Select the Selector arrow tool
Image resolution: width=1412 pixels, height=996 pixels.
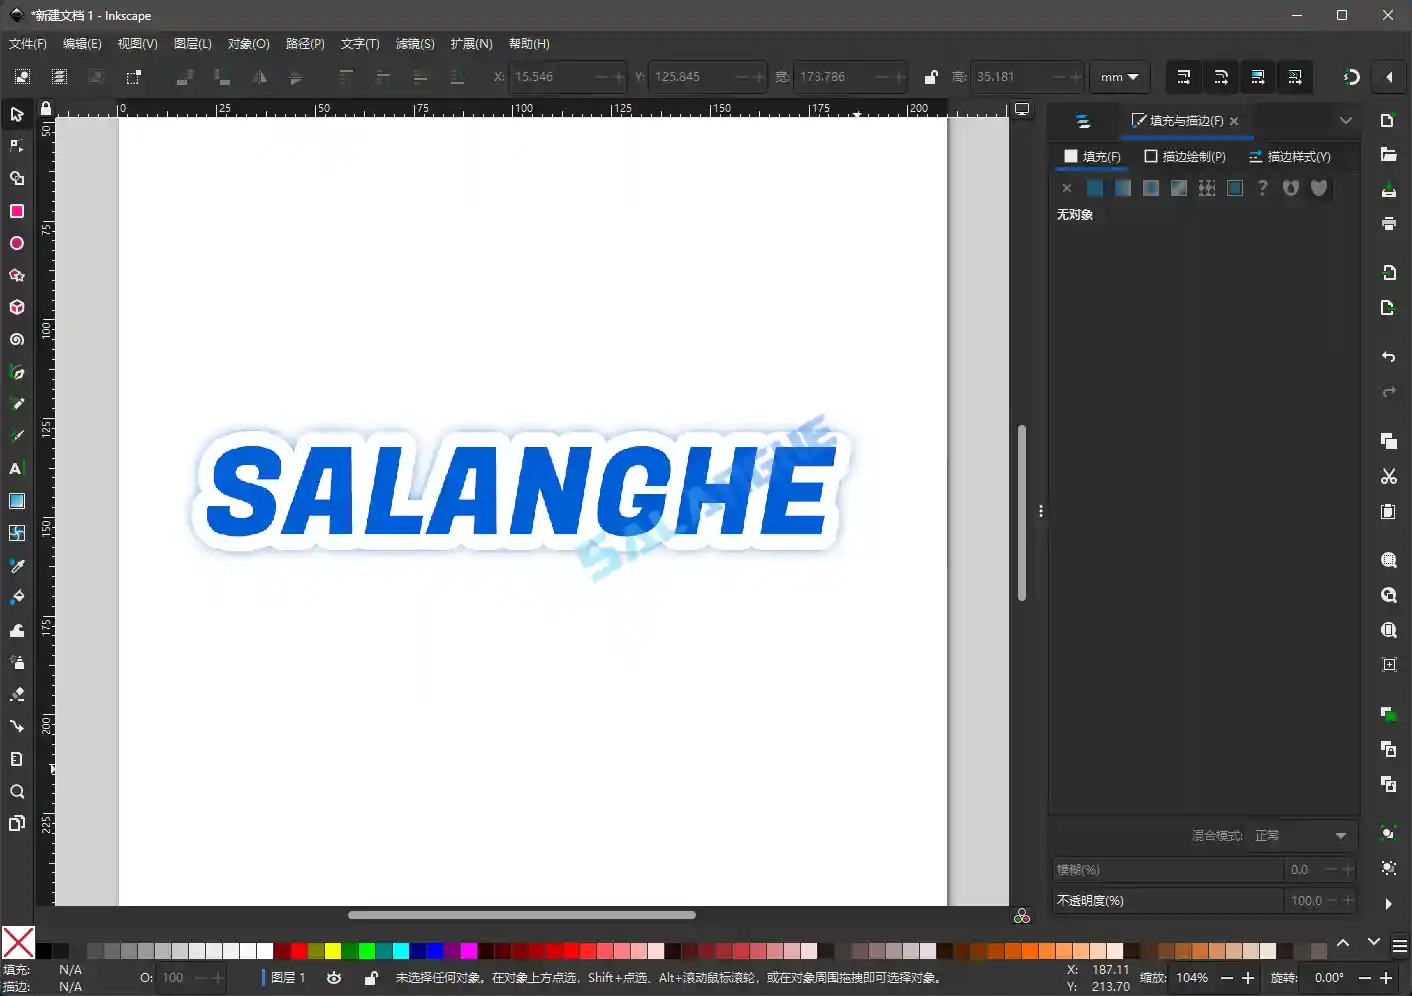pos(17,114)
